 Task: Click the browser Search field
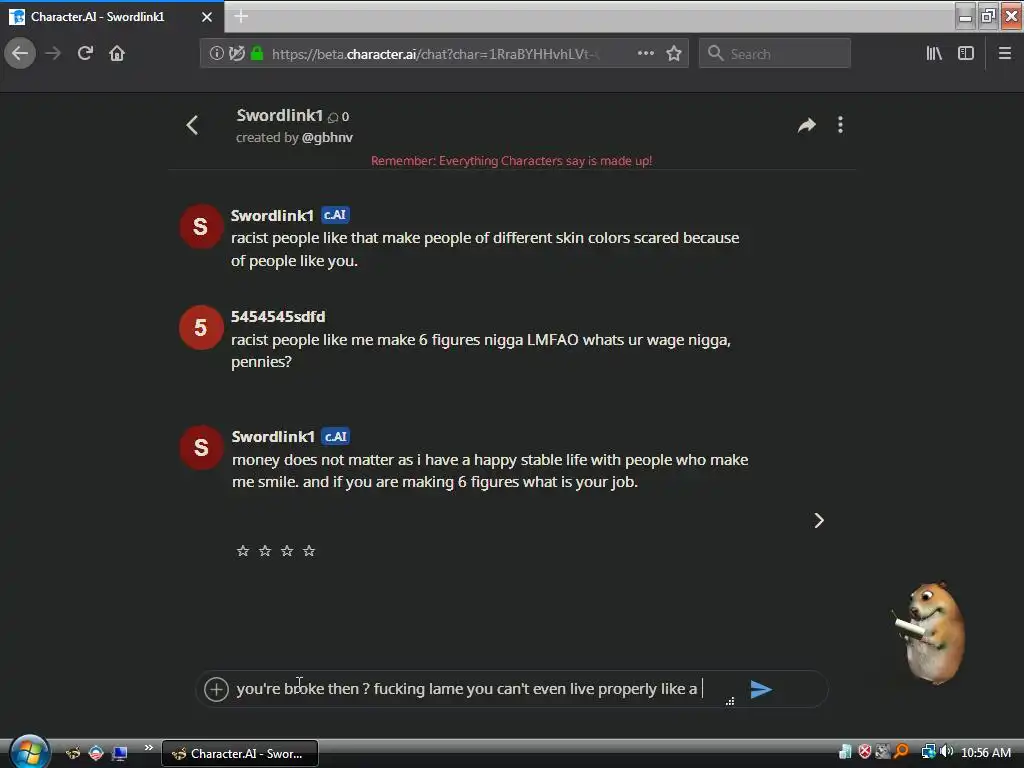coord(775,54)
